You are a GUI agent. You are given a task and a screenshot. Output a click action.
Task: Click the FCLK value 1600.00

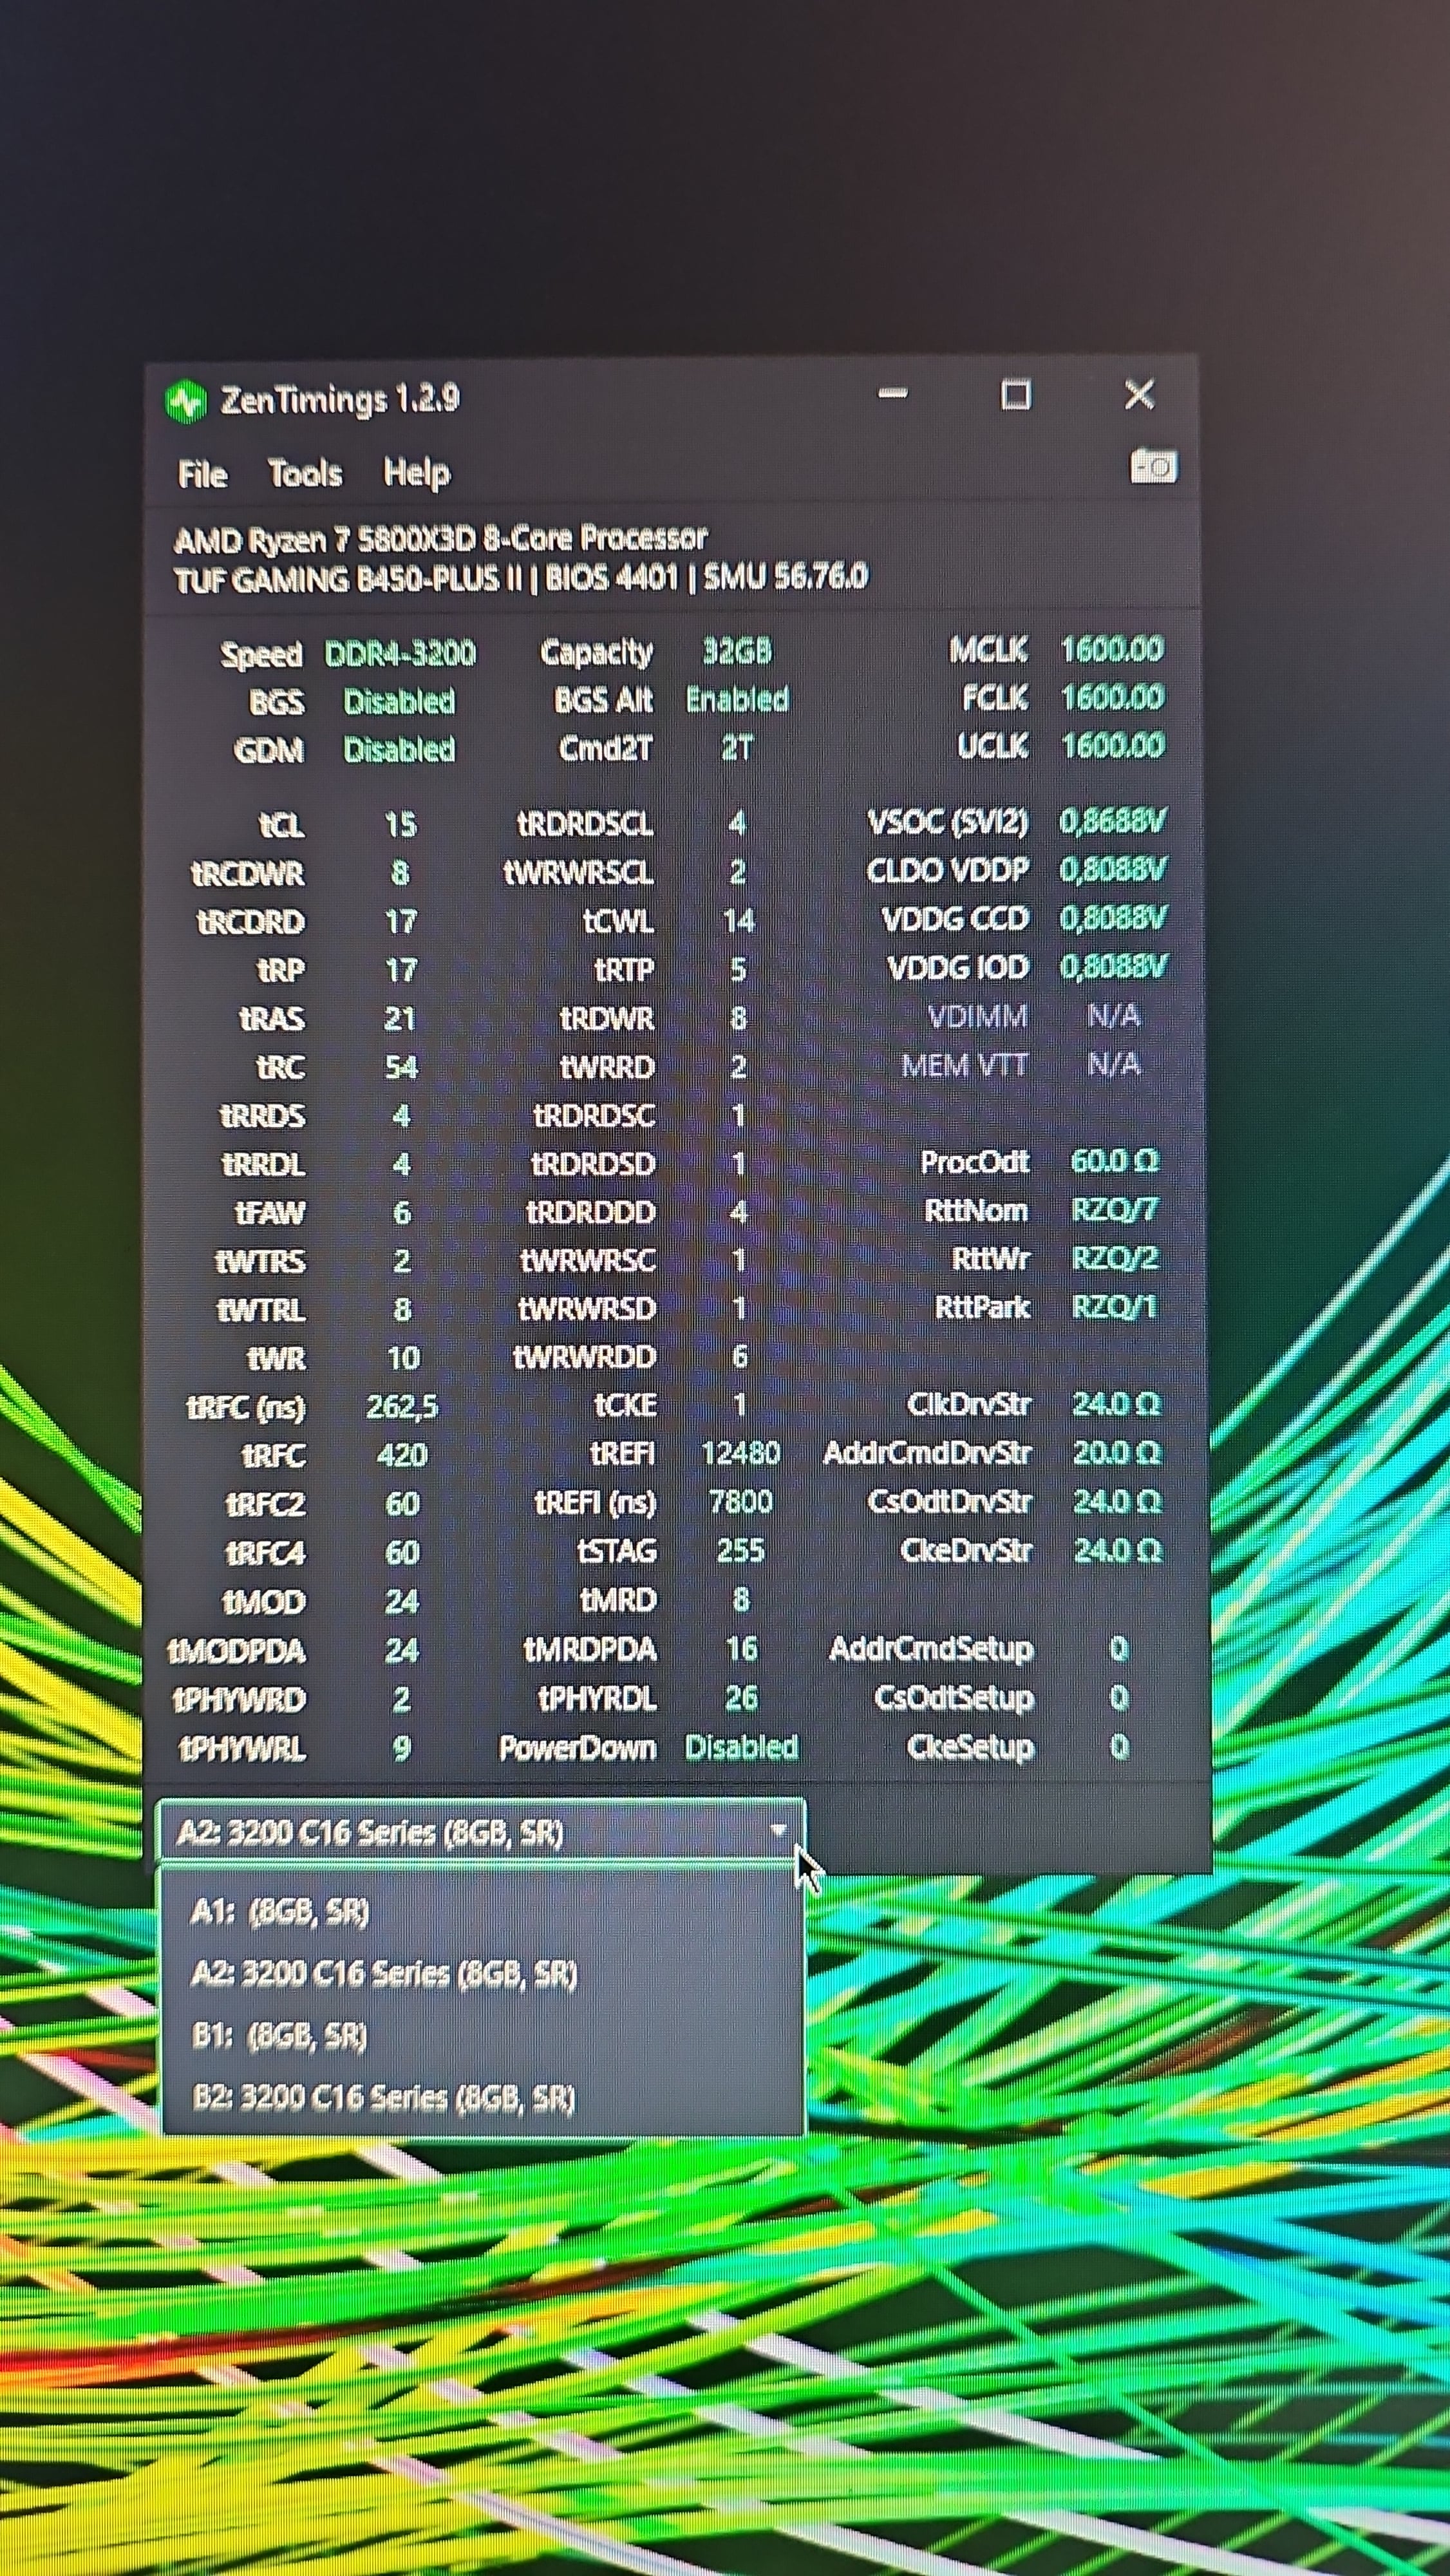pyautogui.click(x=1112, y=697)
